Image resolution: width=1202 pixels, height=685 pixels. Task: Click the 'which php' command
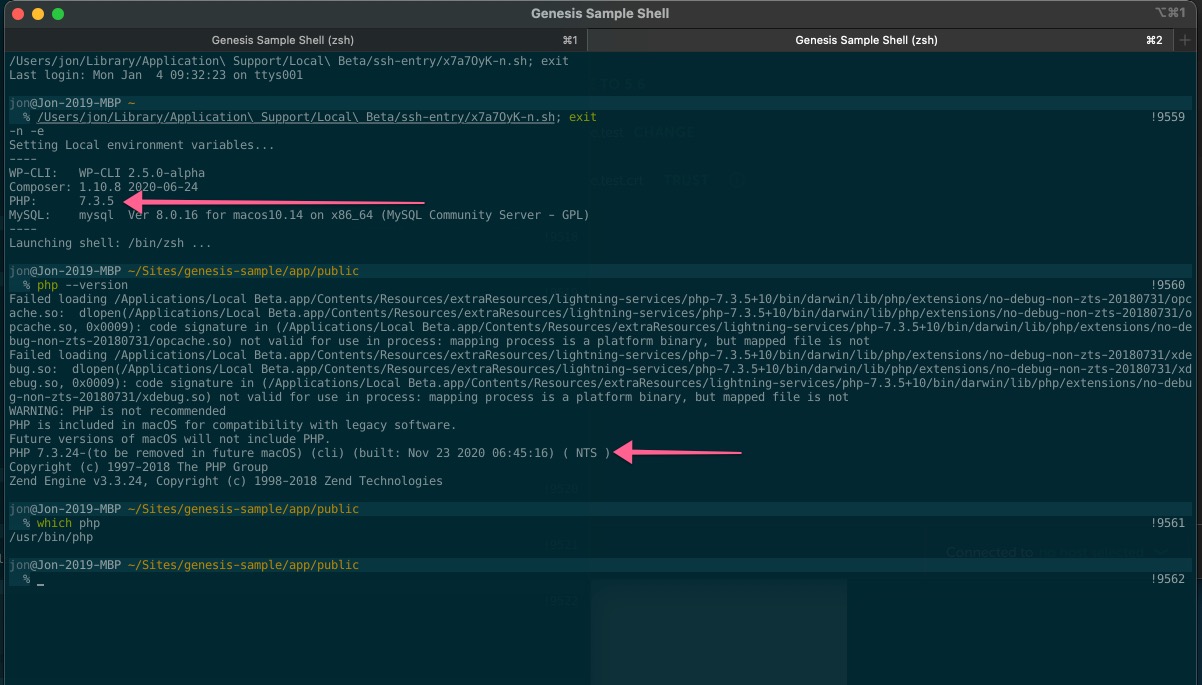[x=69, y=523]
